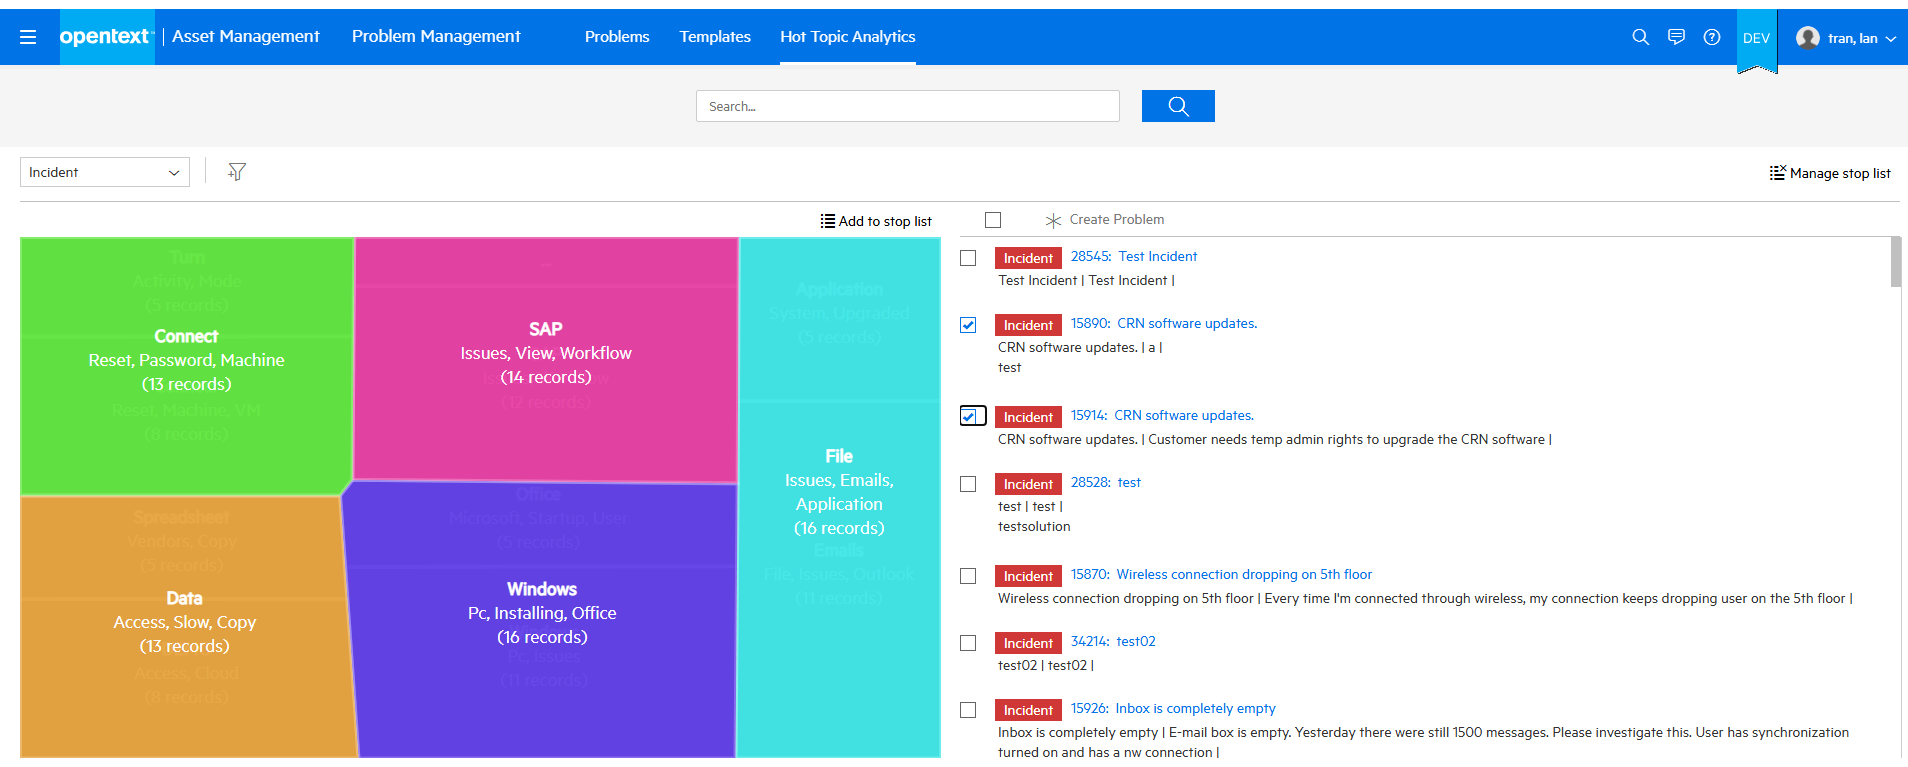Toggle the select-all checkbox beside Create Problem
The image size is (1908, 767).
[993, 220]
